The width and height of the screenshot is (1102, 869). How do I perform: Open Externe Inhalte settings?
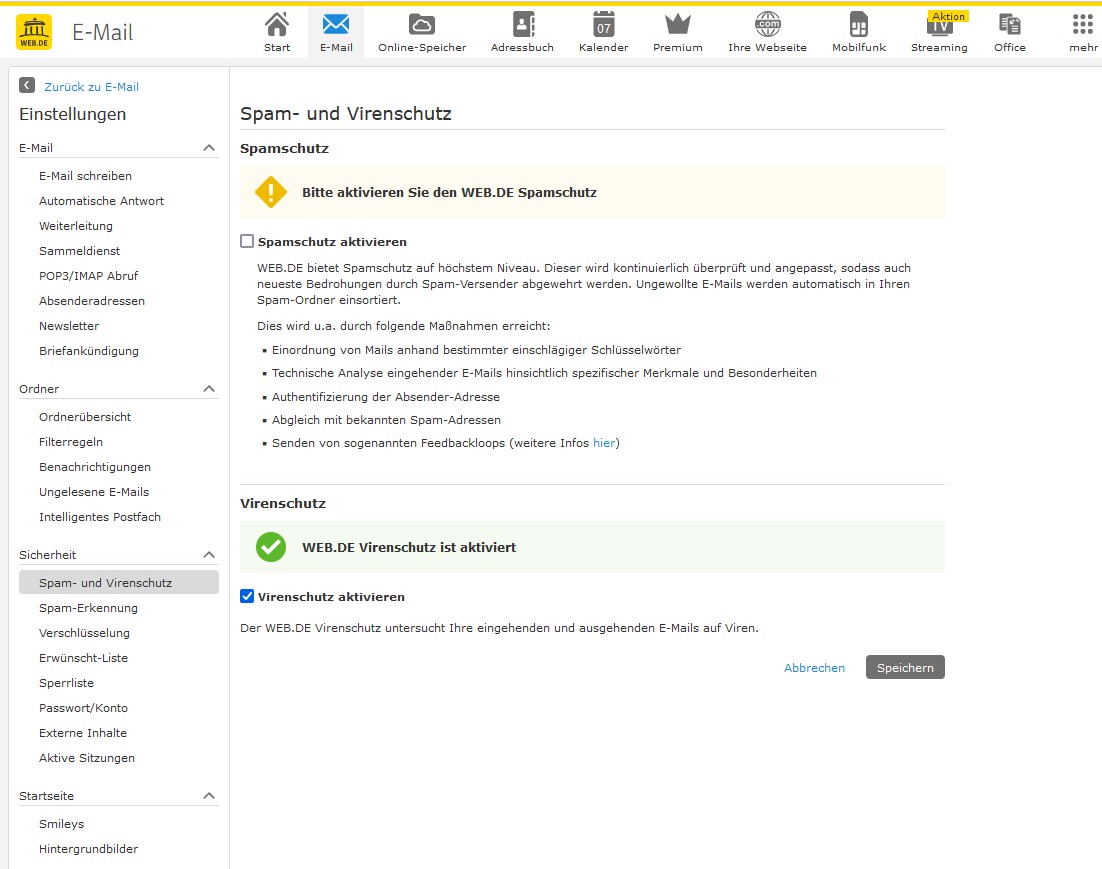coord(83,733)
